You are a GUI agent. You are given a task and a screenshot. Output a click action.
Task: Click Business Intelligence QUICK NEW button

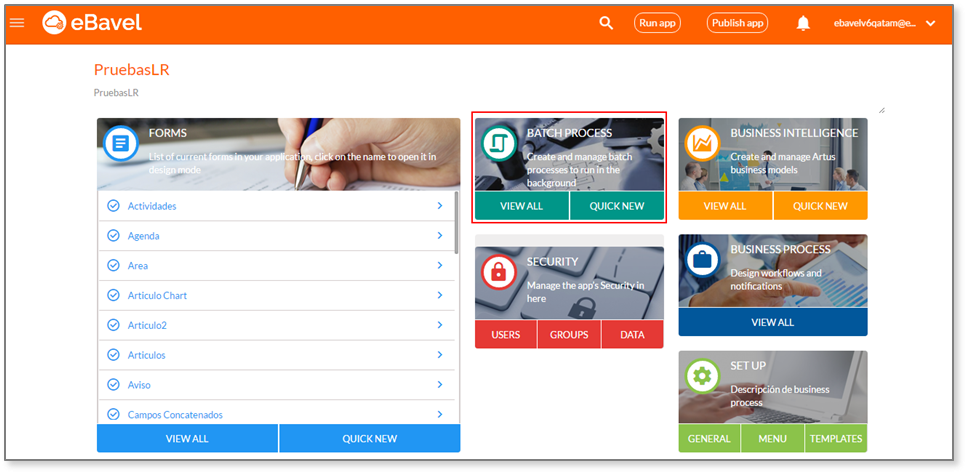click(x=820, y=206)
